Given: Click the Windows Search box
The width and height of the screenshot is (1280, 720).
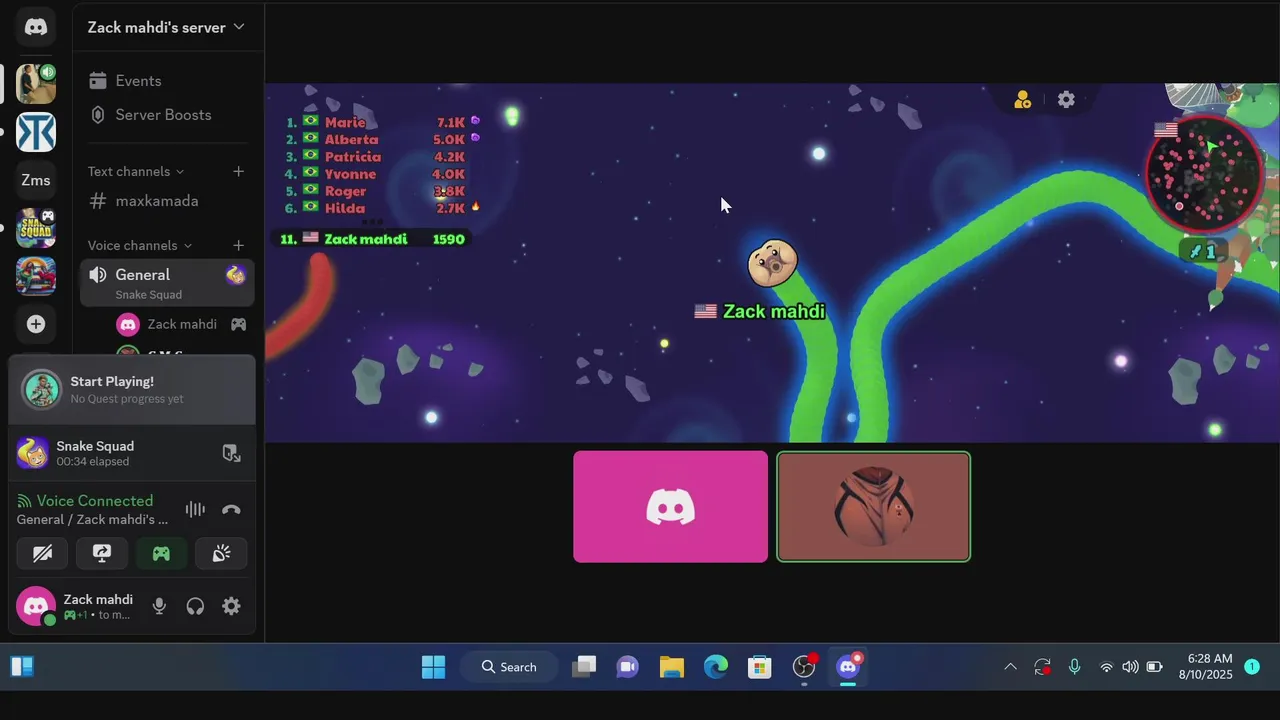Looking at the screenshot, I should 509,667.
